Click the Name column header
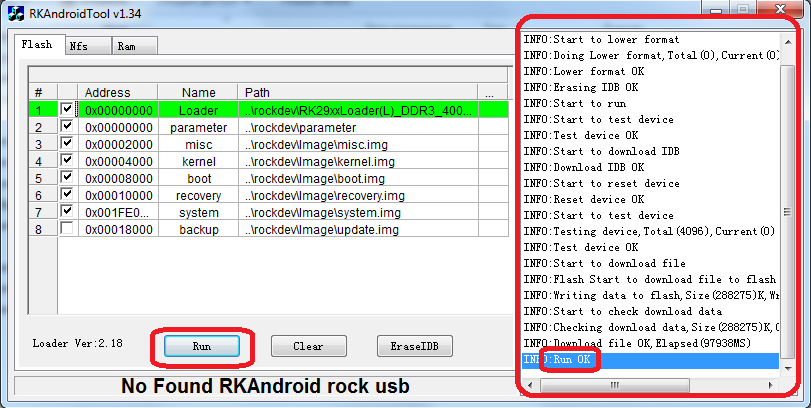 198,93
